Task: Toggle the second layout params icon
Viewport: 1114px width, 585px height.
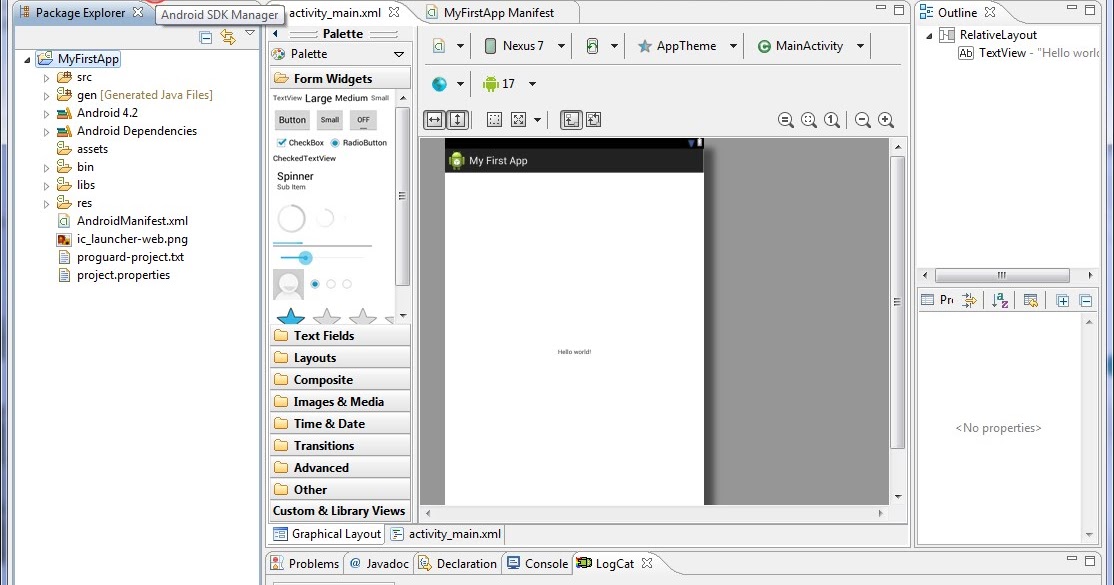Action: [593, 120]
